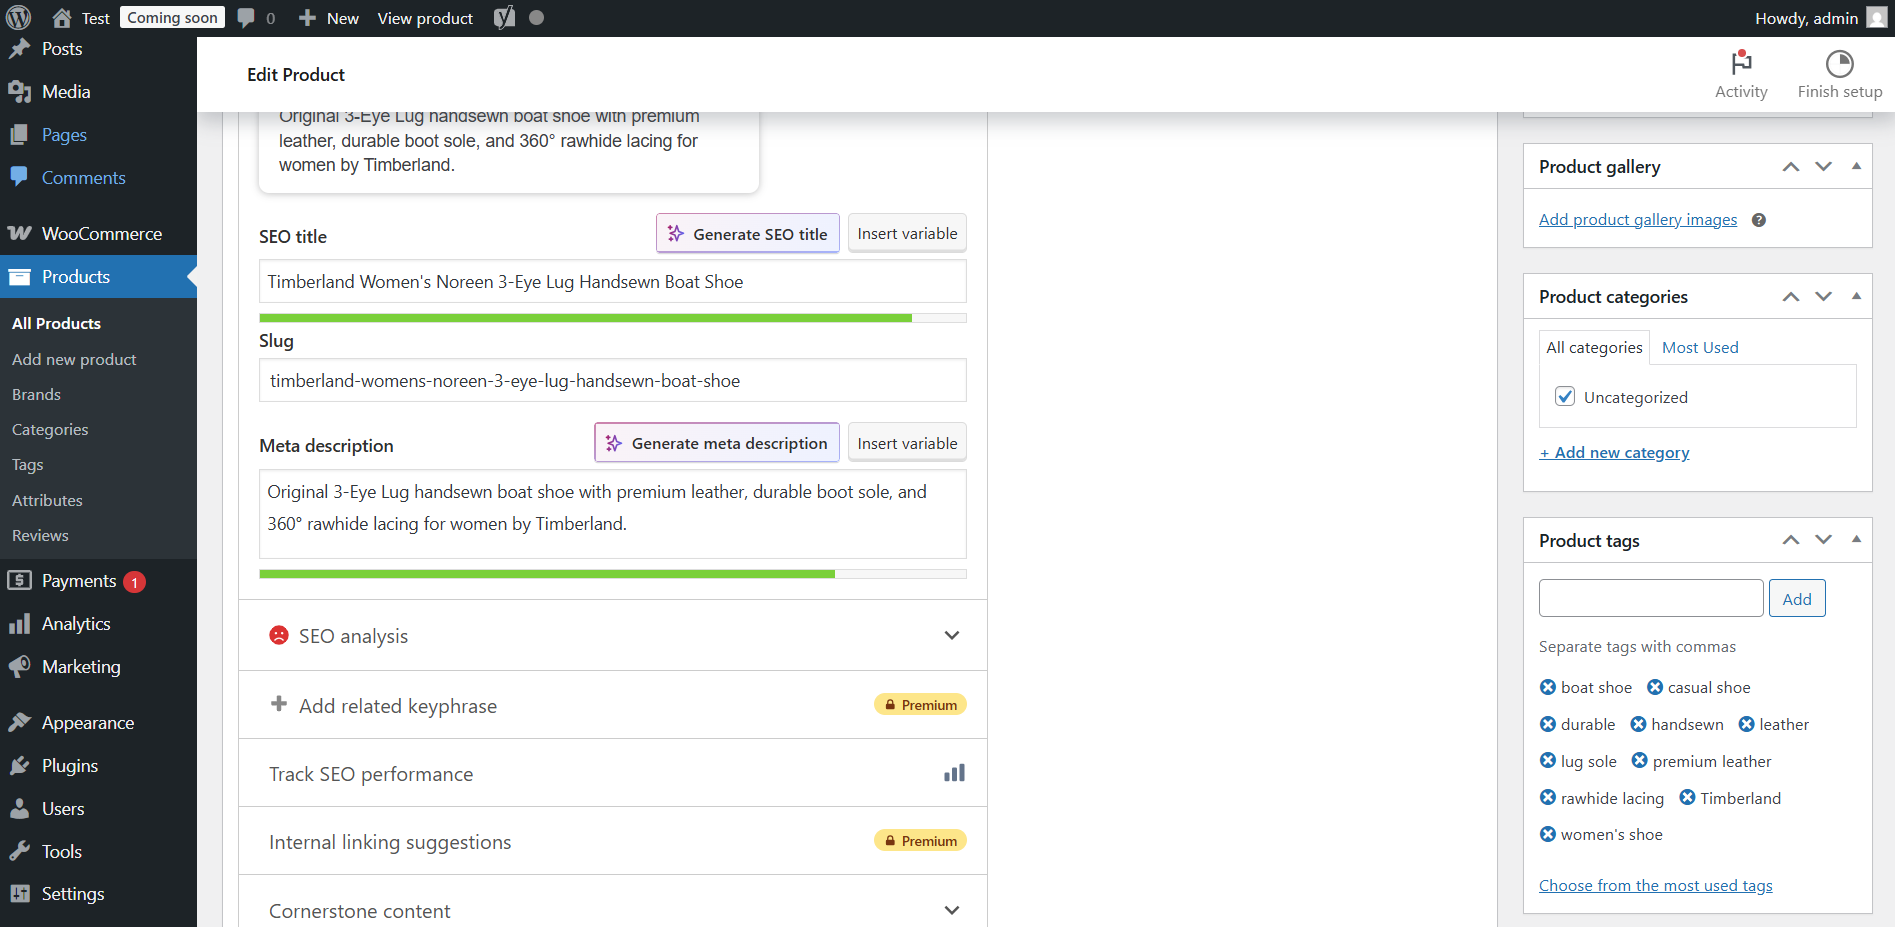This screenshot has height=927, width=1895.
Task: Remove the 'Timberland' tag
Action: 1688,798
